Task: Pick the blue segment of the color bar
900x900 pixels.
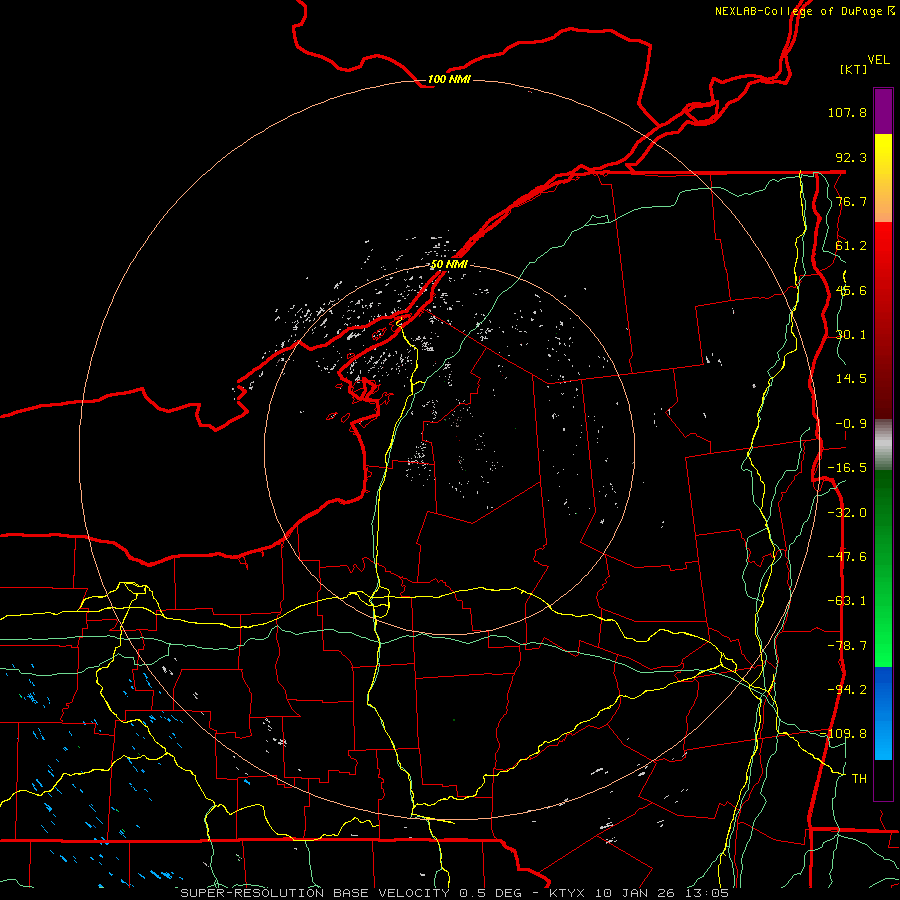Action: click(x=883, y=713)
